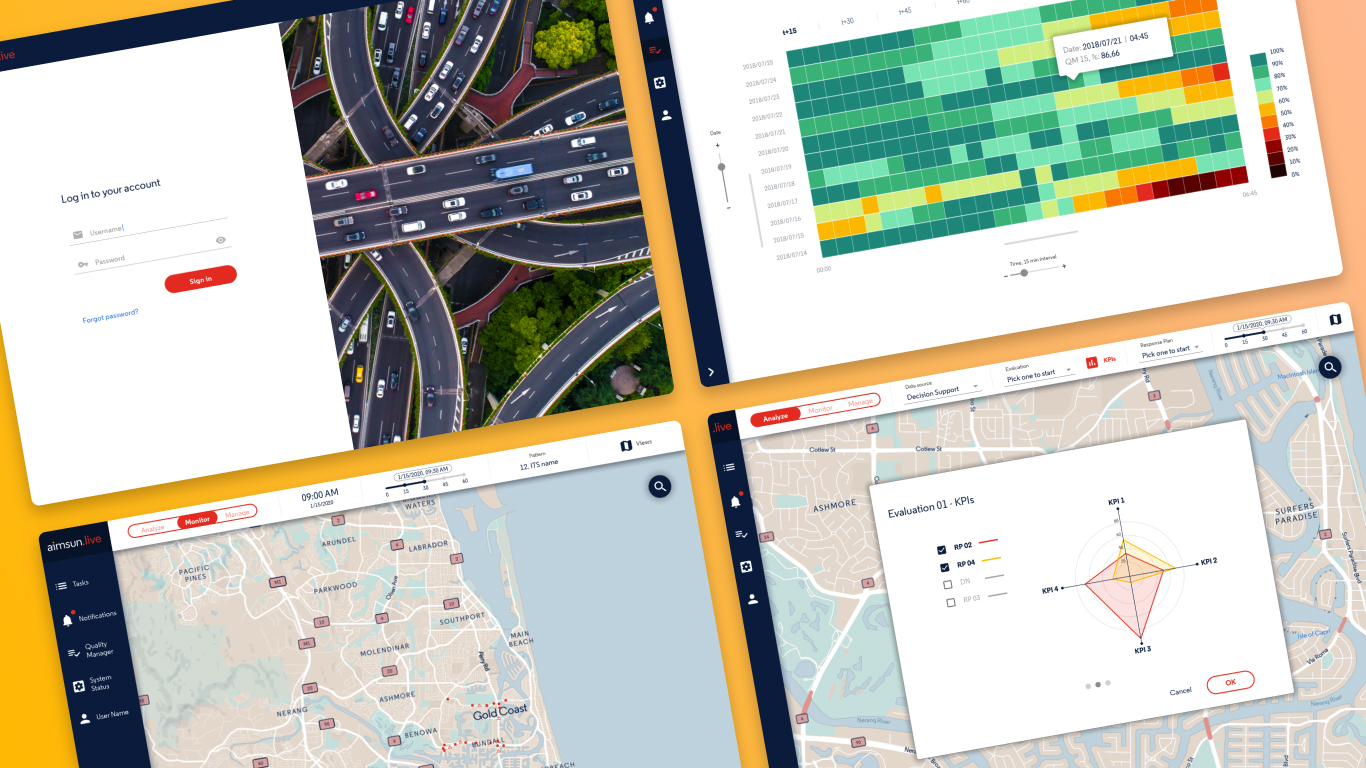
Task: Click the middle pagination dot in KPIs dialog
Action: (x=1097, y=685)
